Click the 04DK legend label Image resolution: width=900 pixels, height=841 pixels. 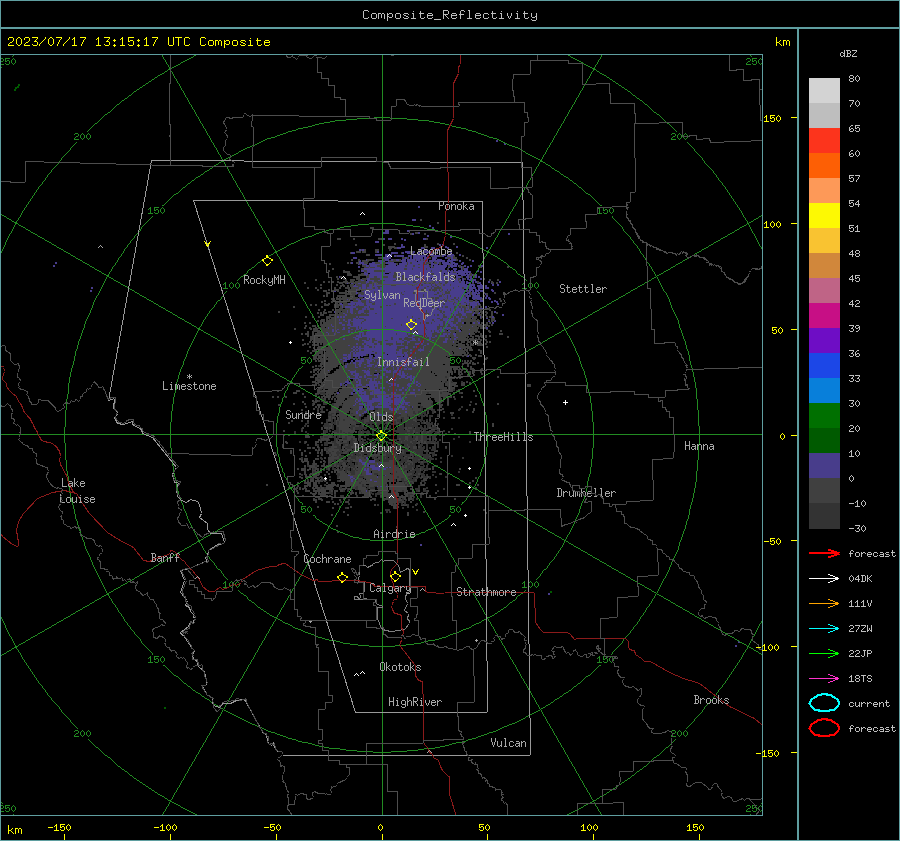pyautogui.click(x=860, y=579)
